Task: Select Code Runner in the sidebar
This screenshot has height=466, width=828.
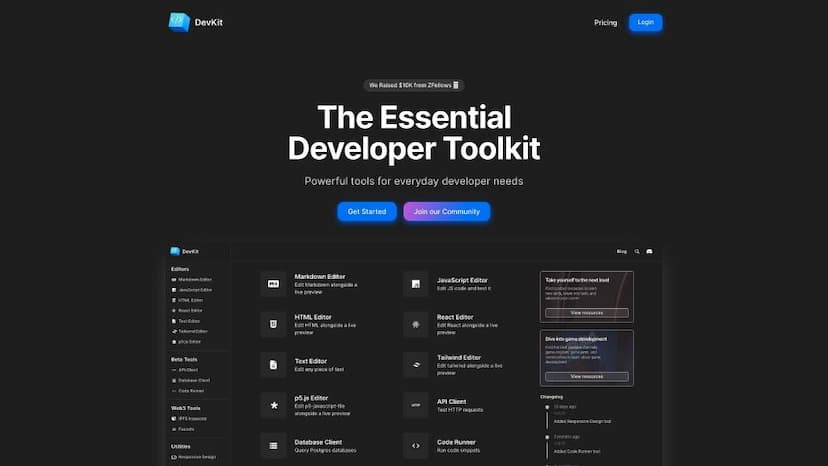Action: 188,391
